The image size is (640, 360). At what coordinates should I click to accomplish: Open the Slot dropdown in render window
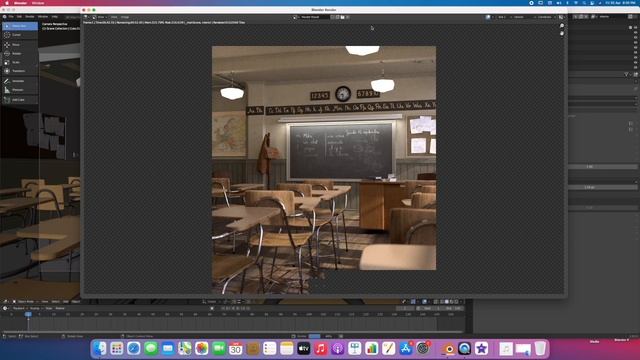click(503, 17)
